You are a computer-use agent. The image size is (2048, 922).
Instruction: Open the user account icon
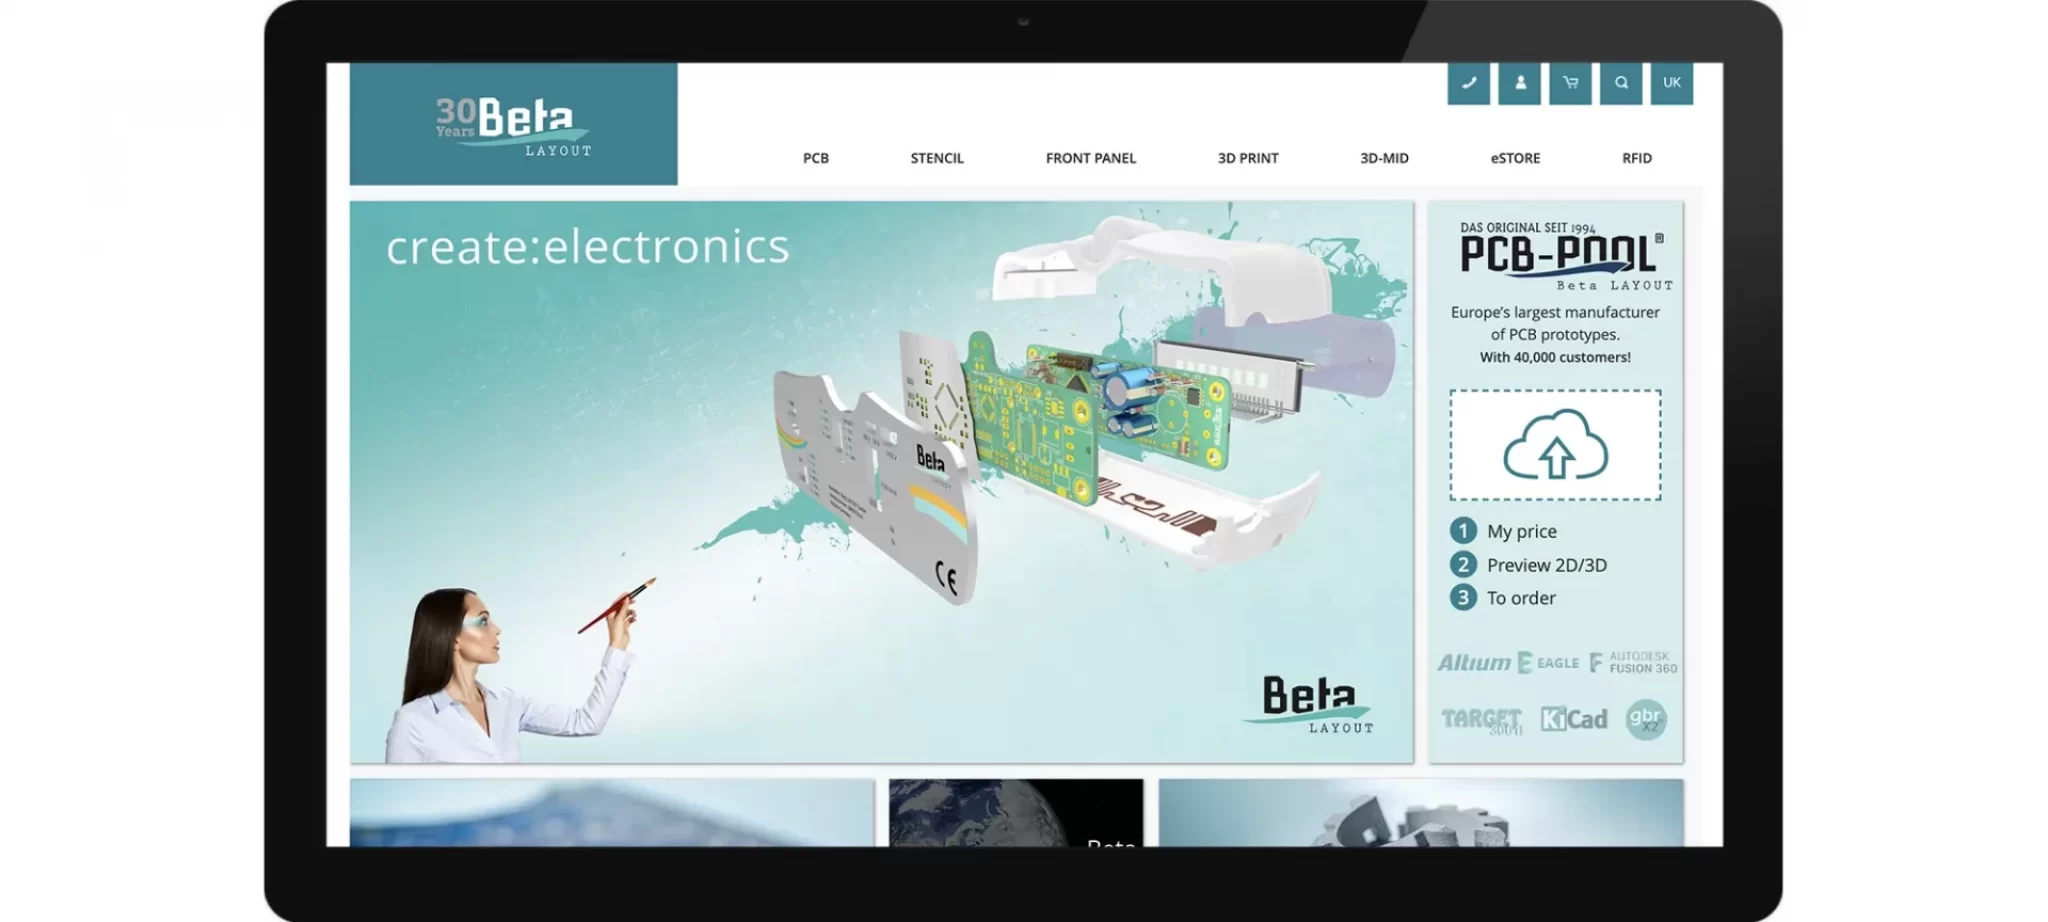point(1520,83)
